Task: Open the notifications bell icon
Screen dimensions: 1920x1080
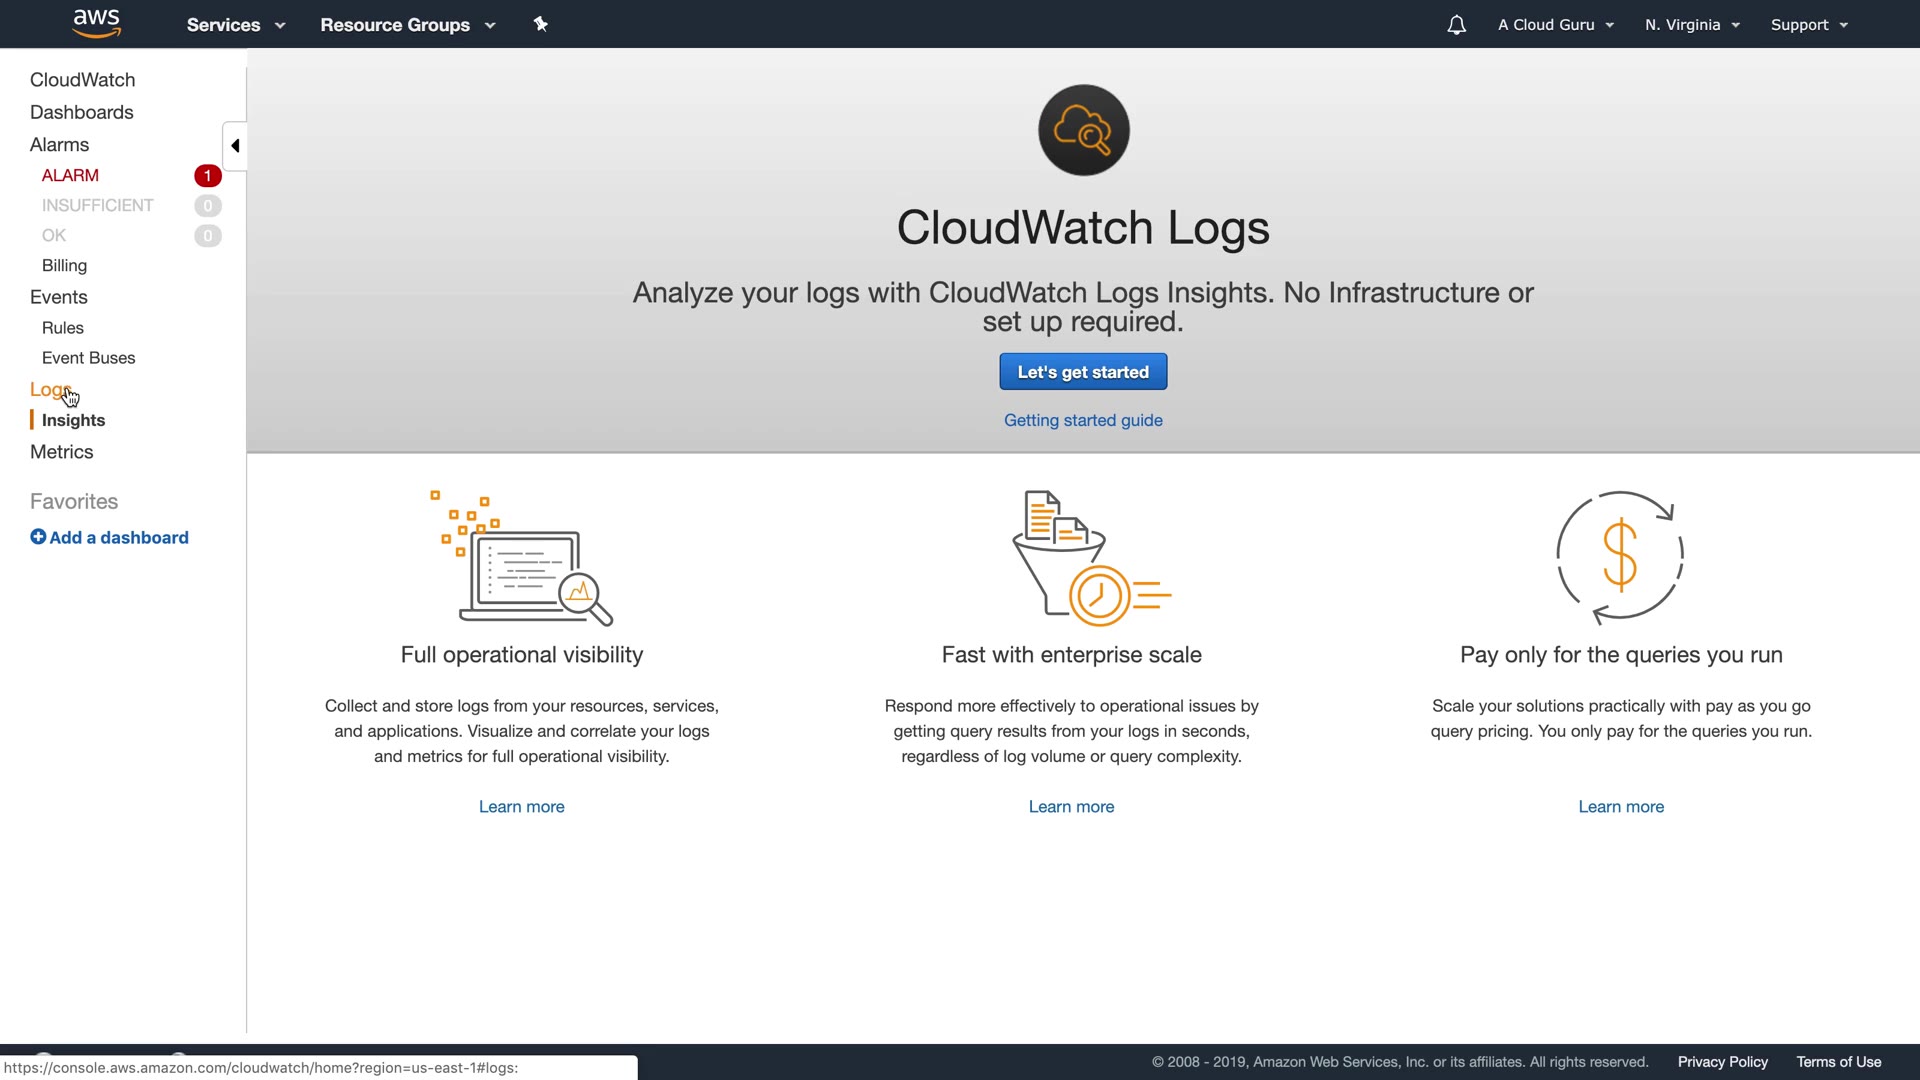Action: coord(1456,25)
